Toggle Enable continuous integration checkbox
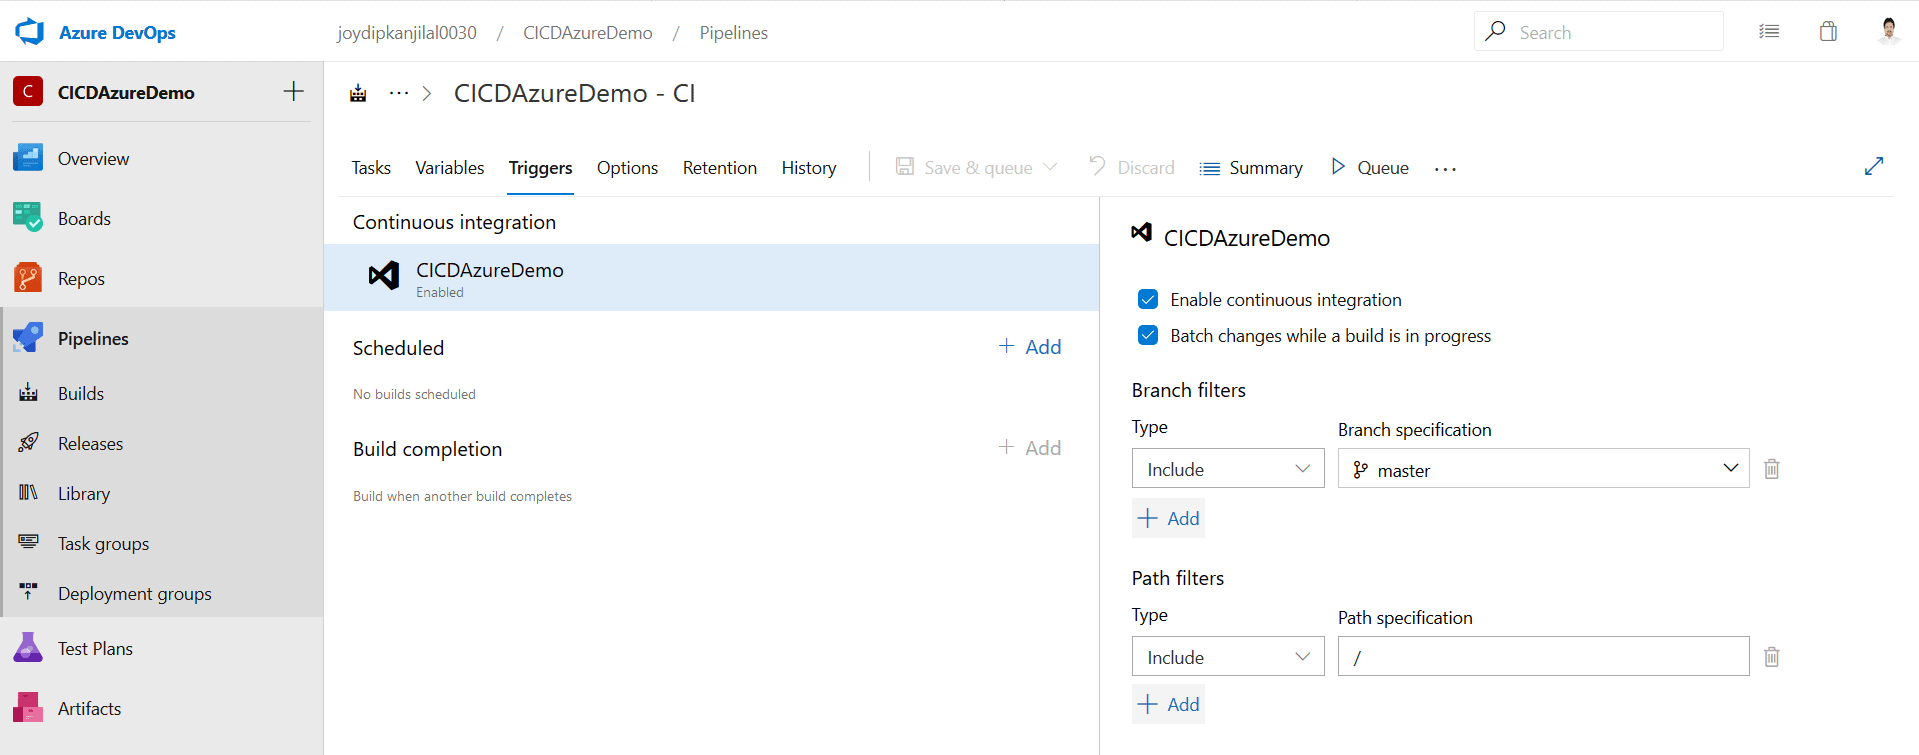1919x755 pixels. point(1148,299)
